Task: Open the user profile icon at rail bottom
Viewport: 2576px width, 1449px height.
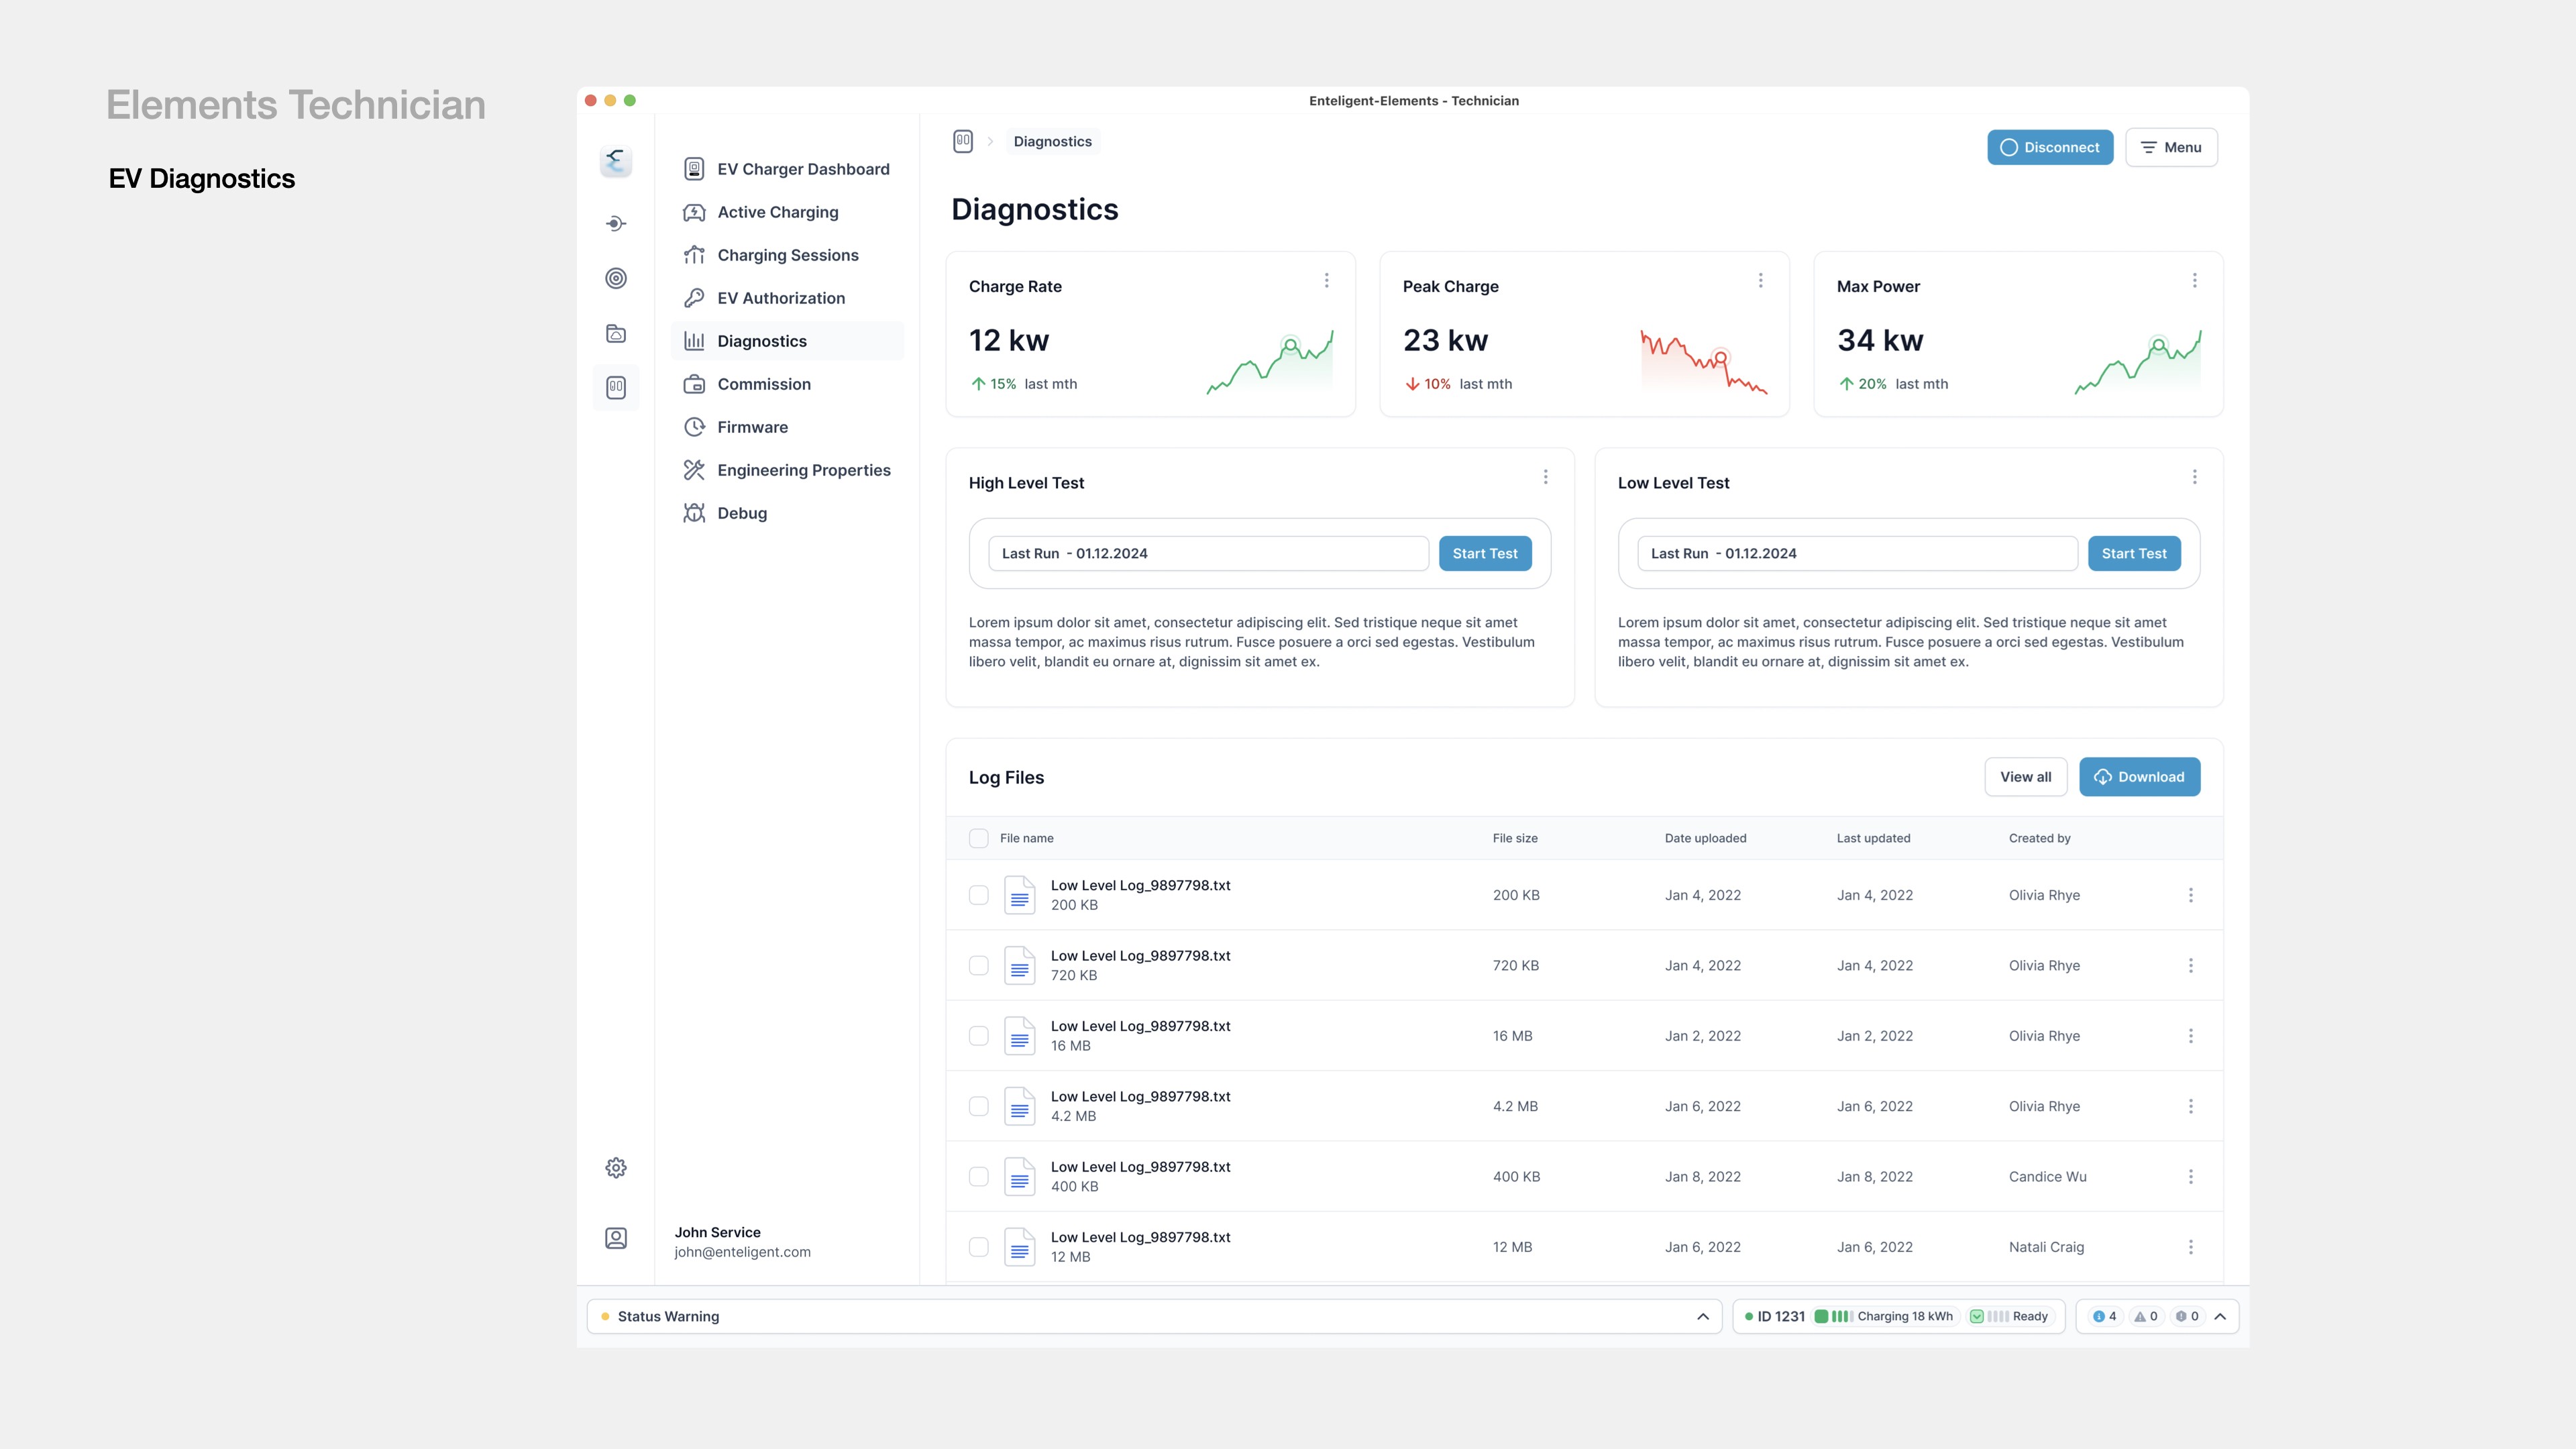Action: [616, 1238]
